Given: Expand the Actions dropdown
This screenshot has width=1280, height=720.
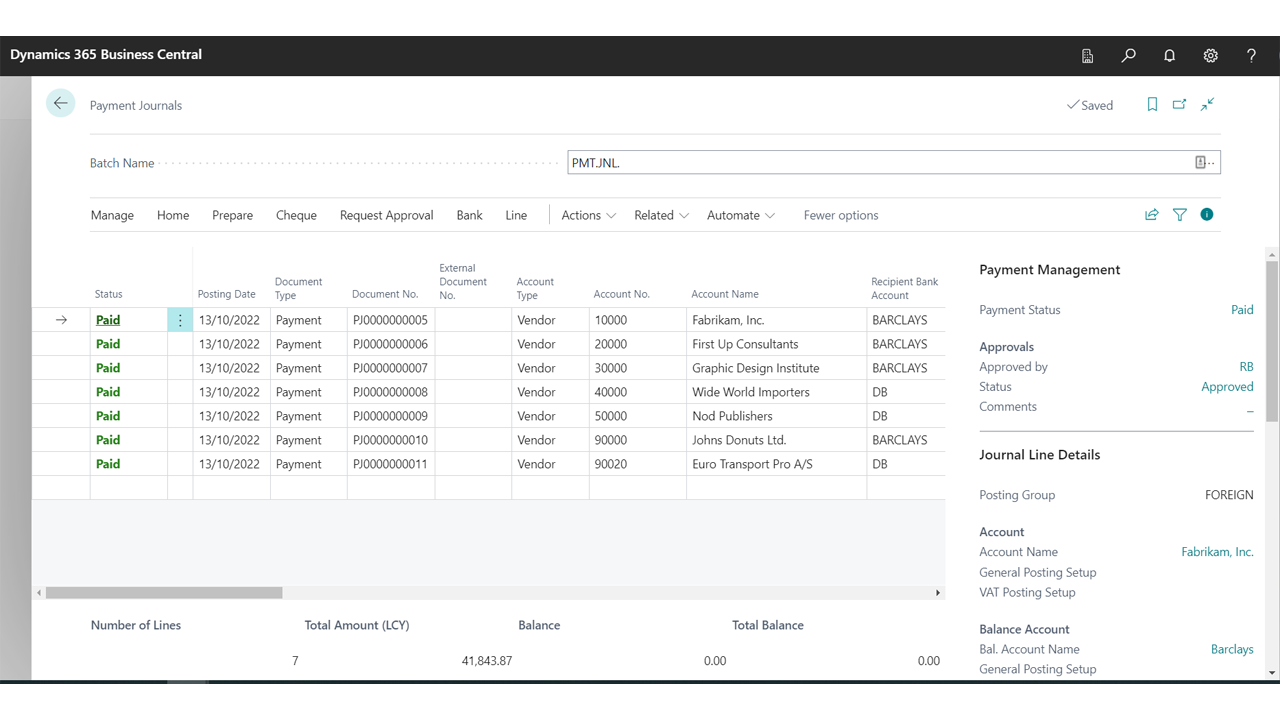Looking at the screenshot, I should click(589, 215).
